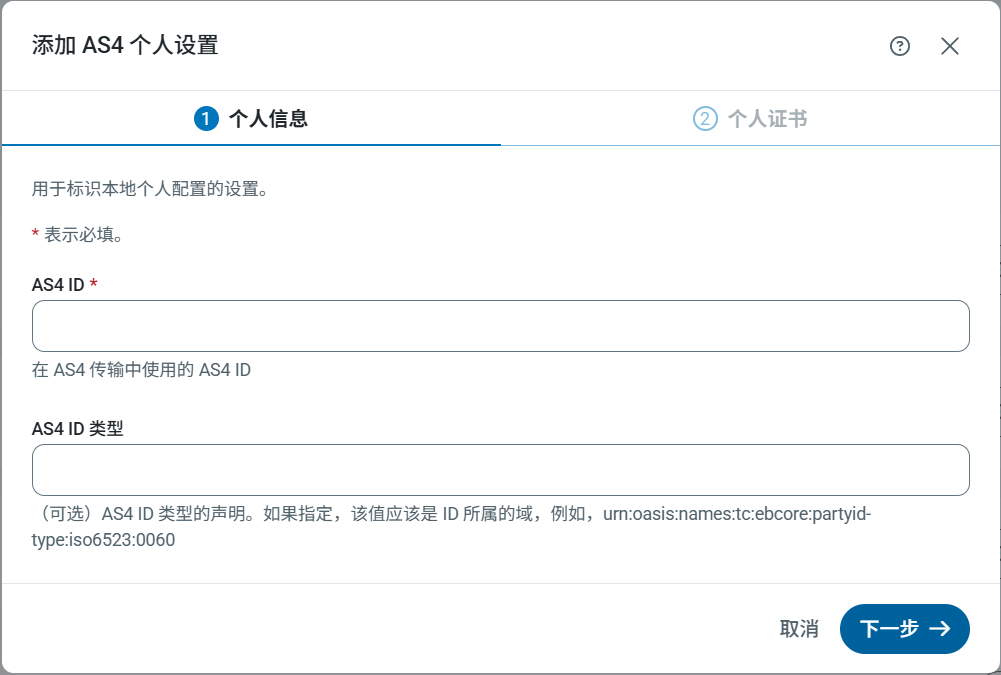Viewport: 1001px width, 675px height.
Task: Click the step 2 circle icon
Action: pos(705,119)
